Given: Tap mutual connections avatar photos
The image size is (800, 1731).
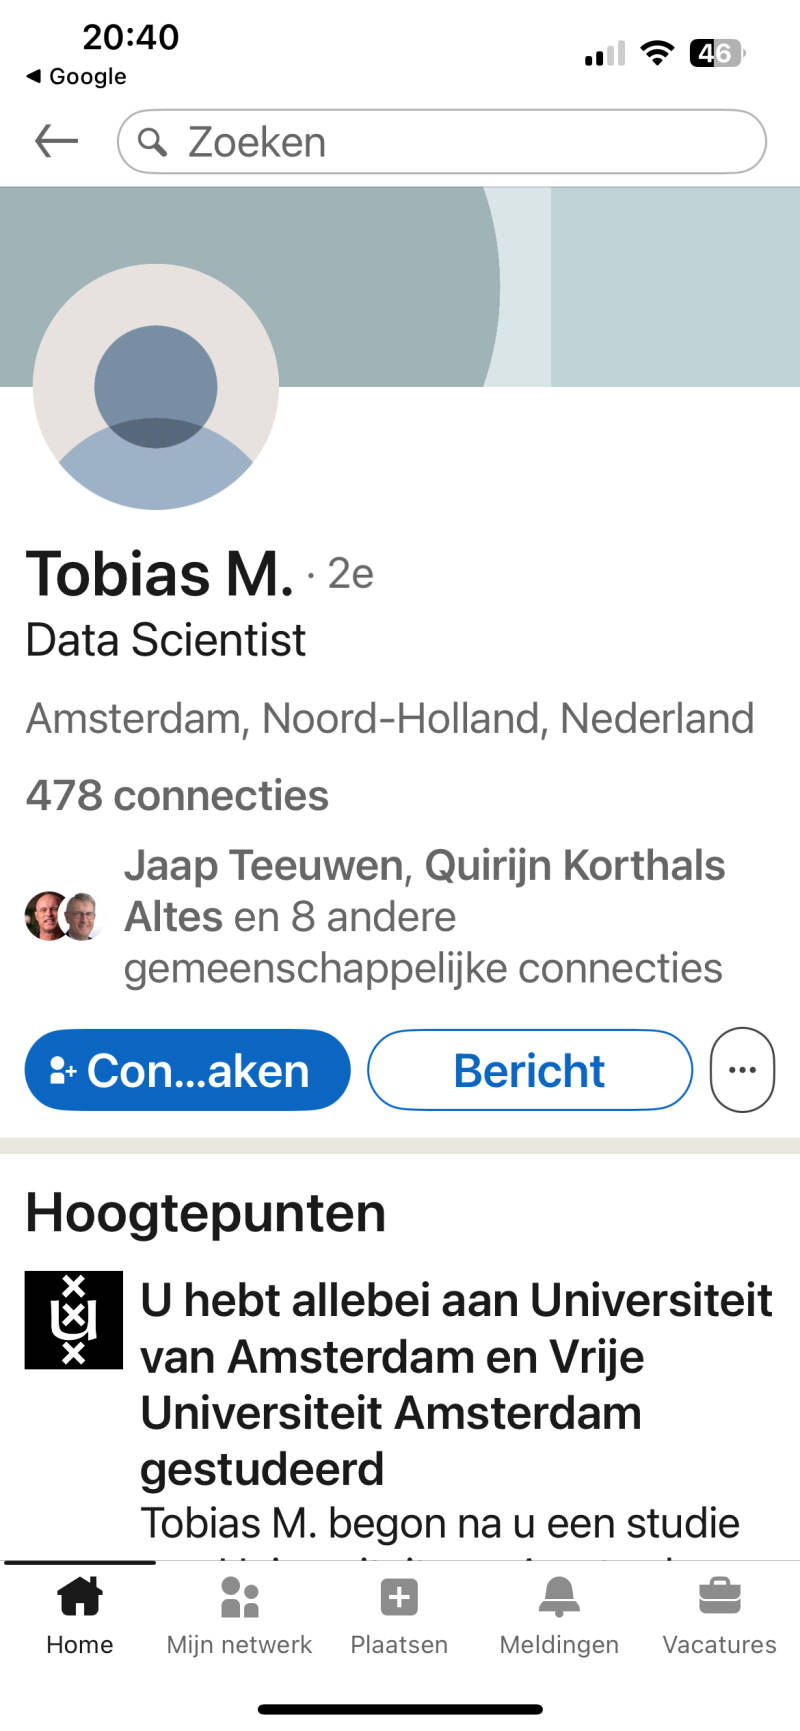Looking at the screenshot, I should [62, 916].
